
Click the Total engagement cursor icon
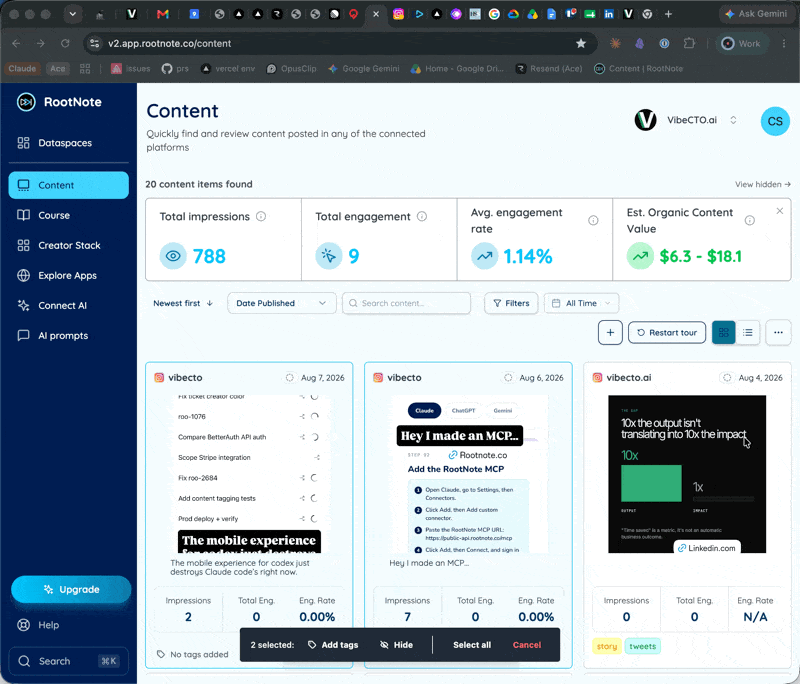coord(329,256)
